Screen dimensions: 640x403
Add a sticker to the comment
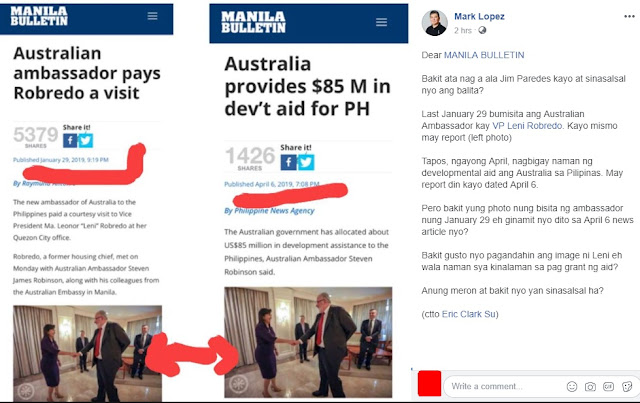click(627, 386)
